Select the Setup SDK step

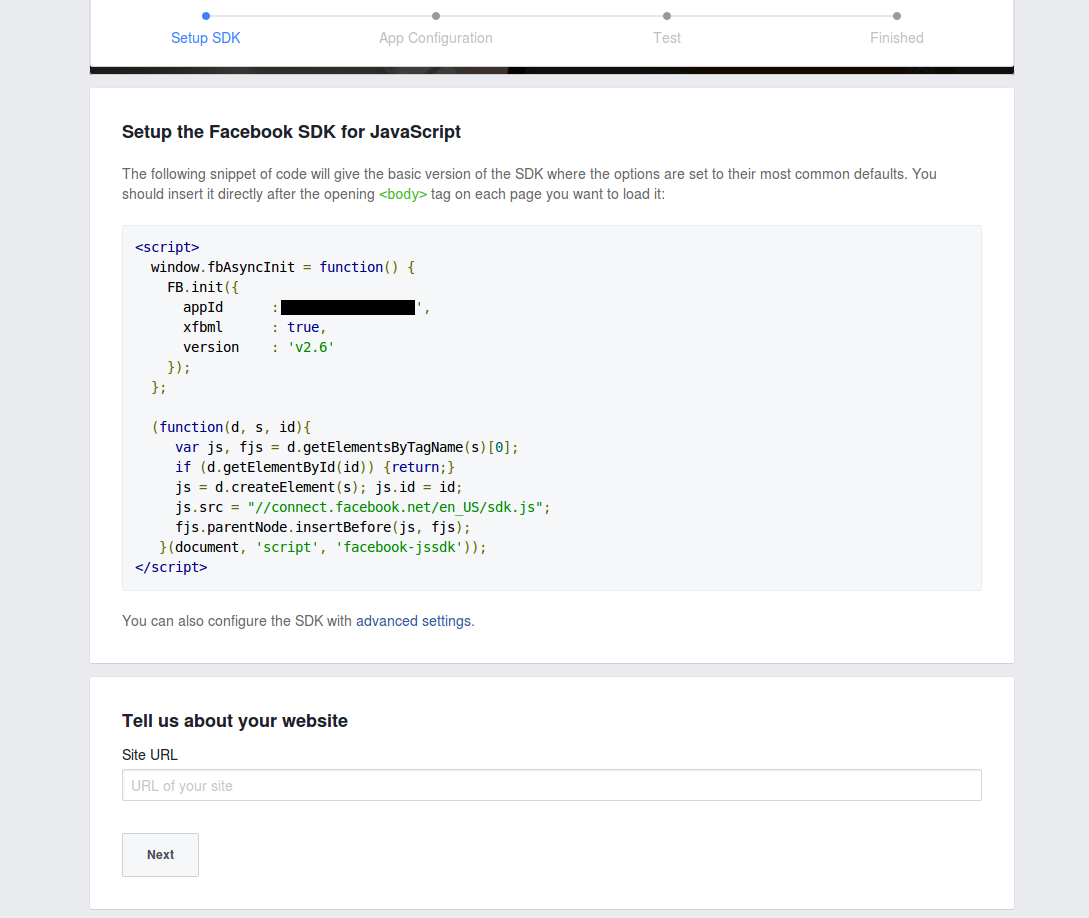point(206,38)
